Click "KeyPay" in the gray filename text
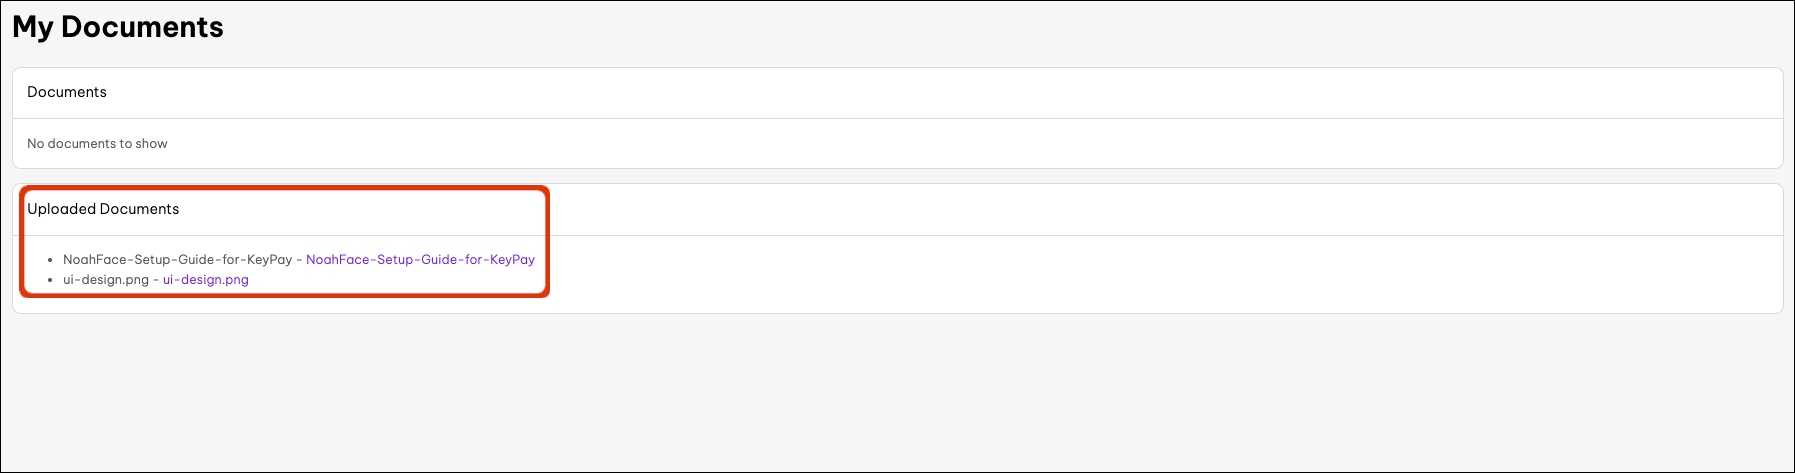The width and height of the screenshot is (1795, 473). (269, 259)
